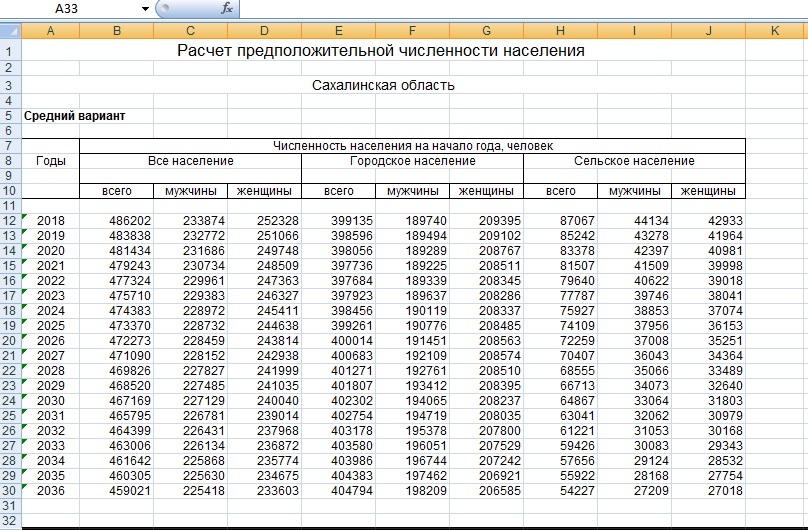Select row 30 header
Screen dimensions: 808x530
pos(10,491)
